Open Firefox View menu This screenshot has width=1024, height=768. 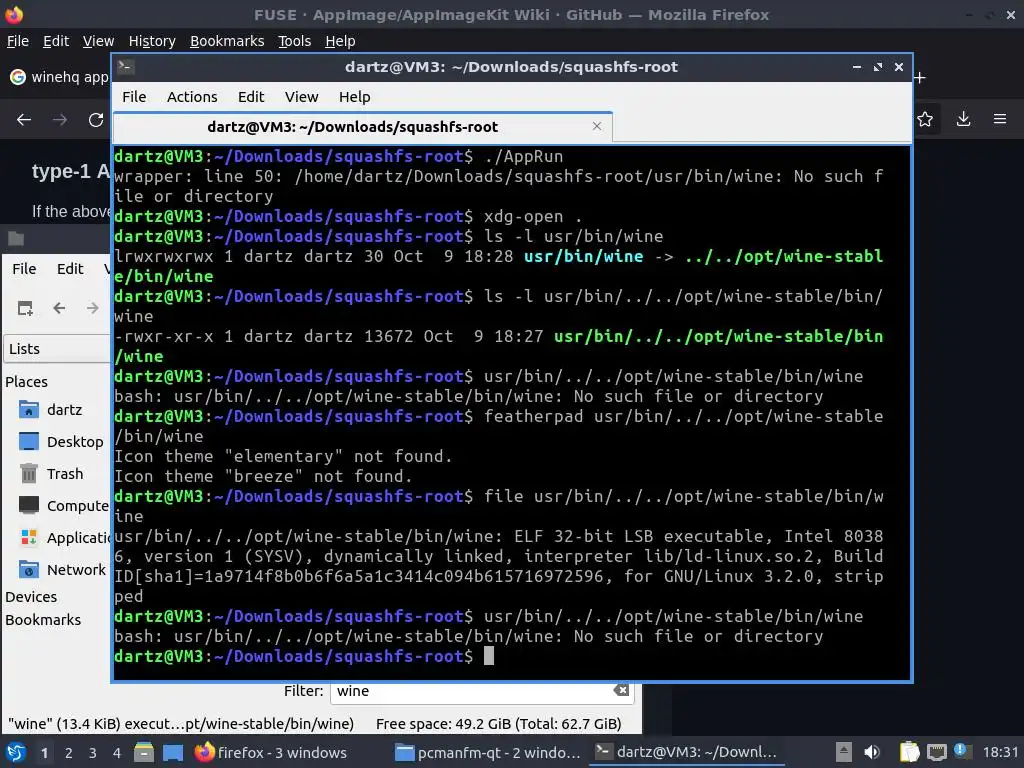click(98, 41)
